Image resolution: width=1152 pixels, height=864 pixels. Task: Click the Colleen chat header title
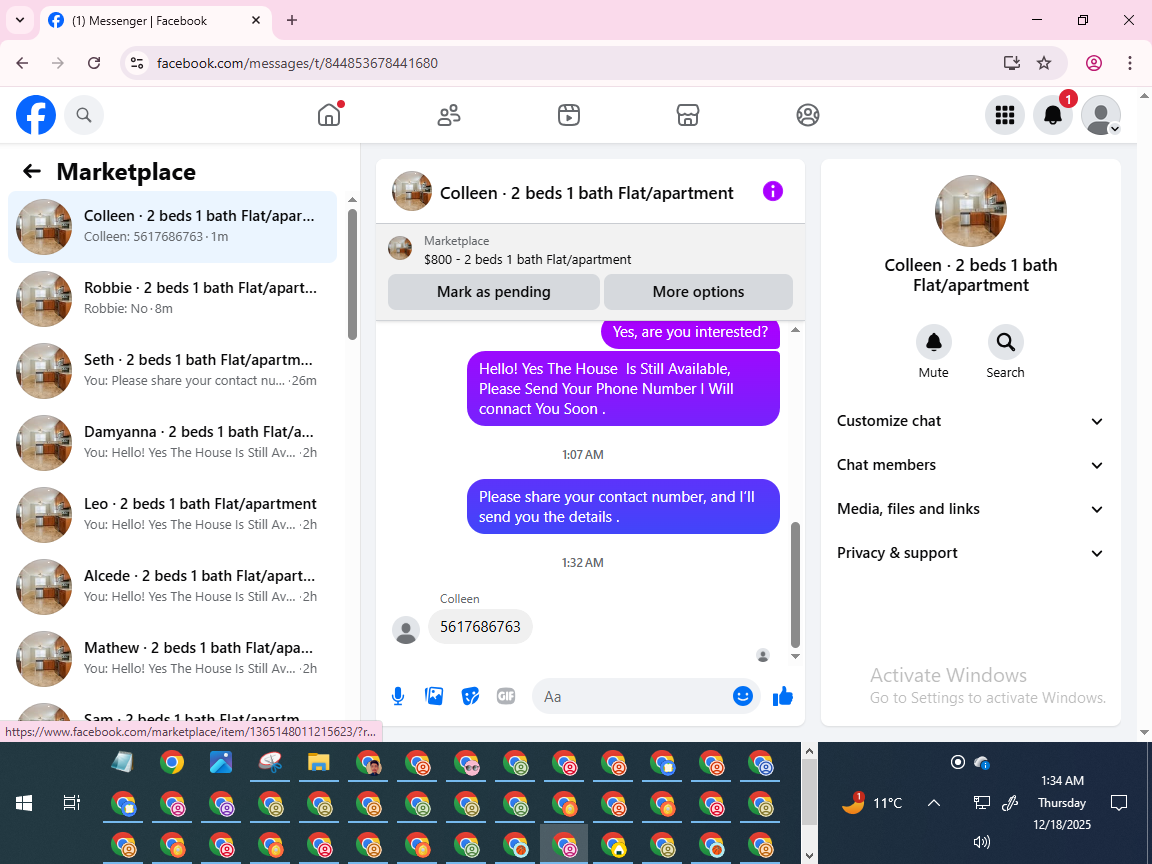click(586, 193)
